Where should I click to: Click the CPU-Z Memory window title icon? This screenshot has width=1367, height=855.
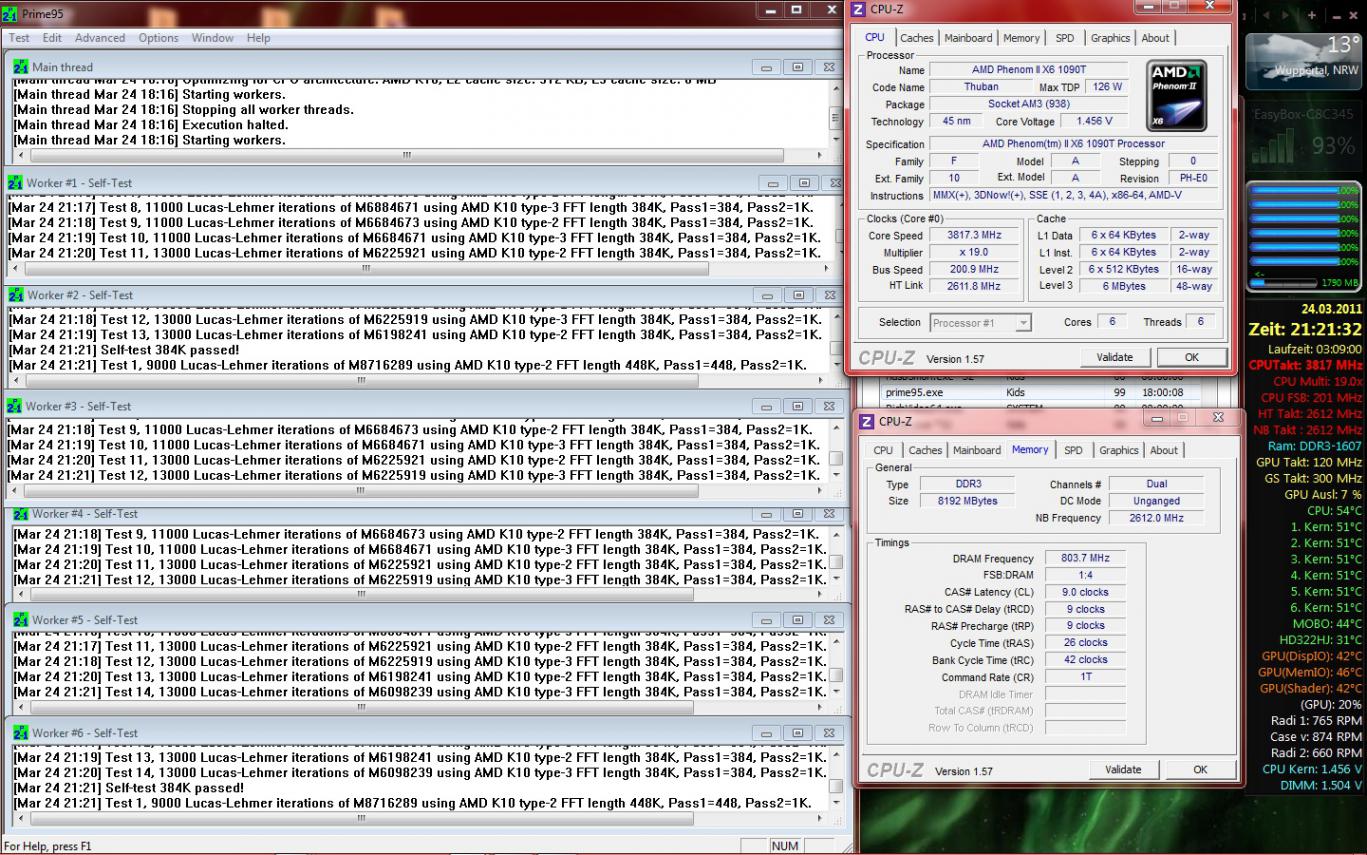pos(867,421)
